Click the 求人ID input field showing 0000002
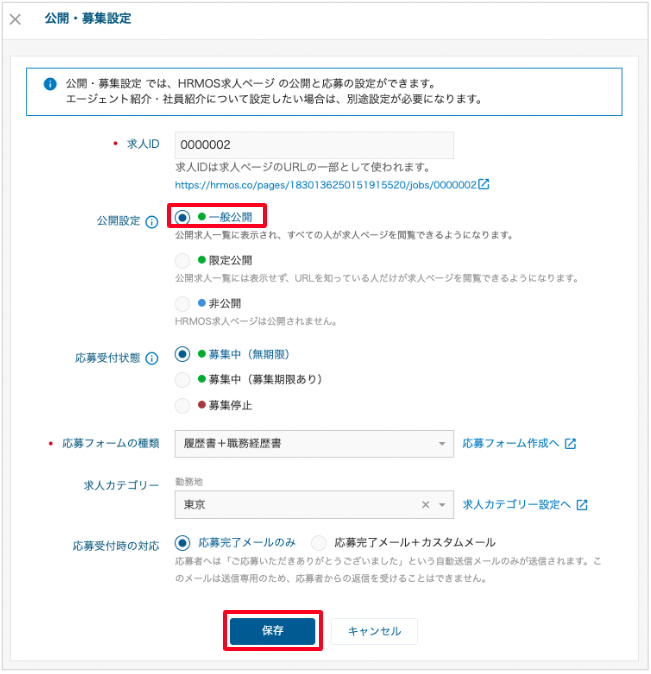Screen dimensions: 651x674 tap(314, 145)
